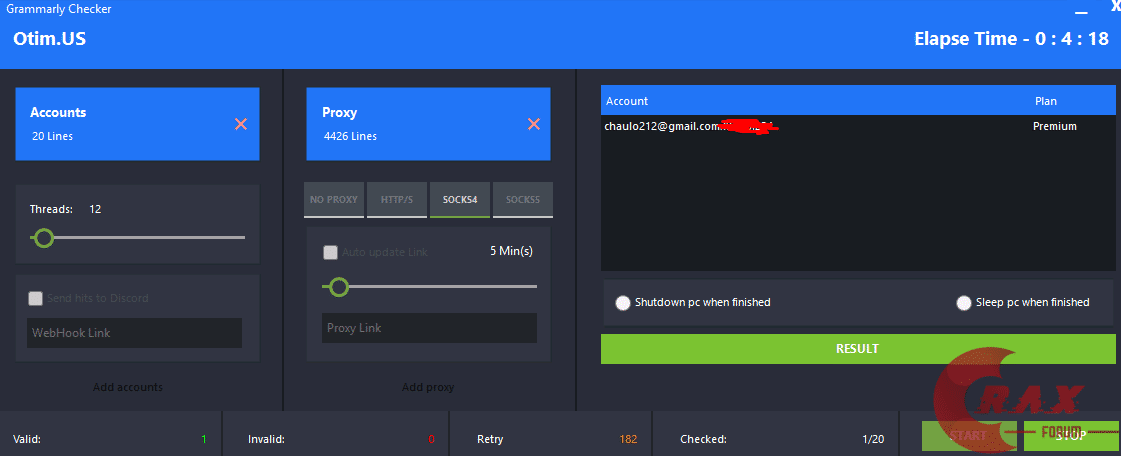Screen dimensions: 1121x456
Task: Click the Otim.US title text
Action: coord(49,39)
